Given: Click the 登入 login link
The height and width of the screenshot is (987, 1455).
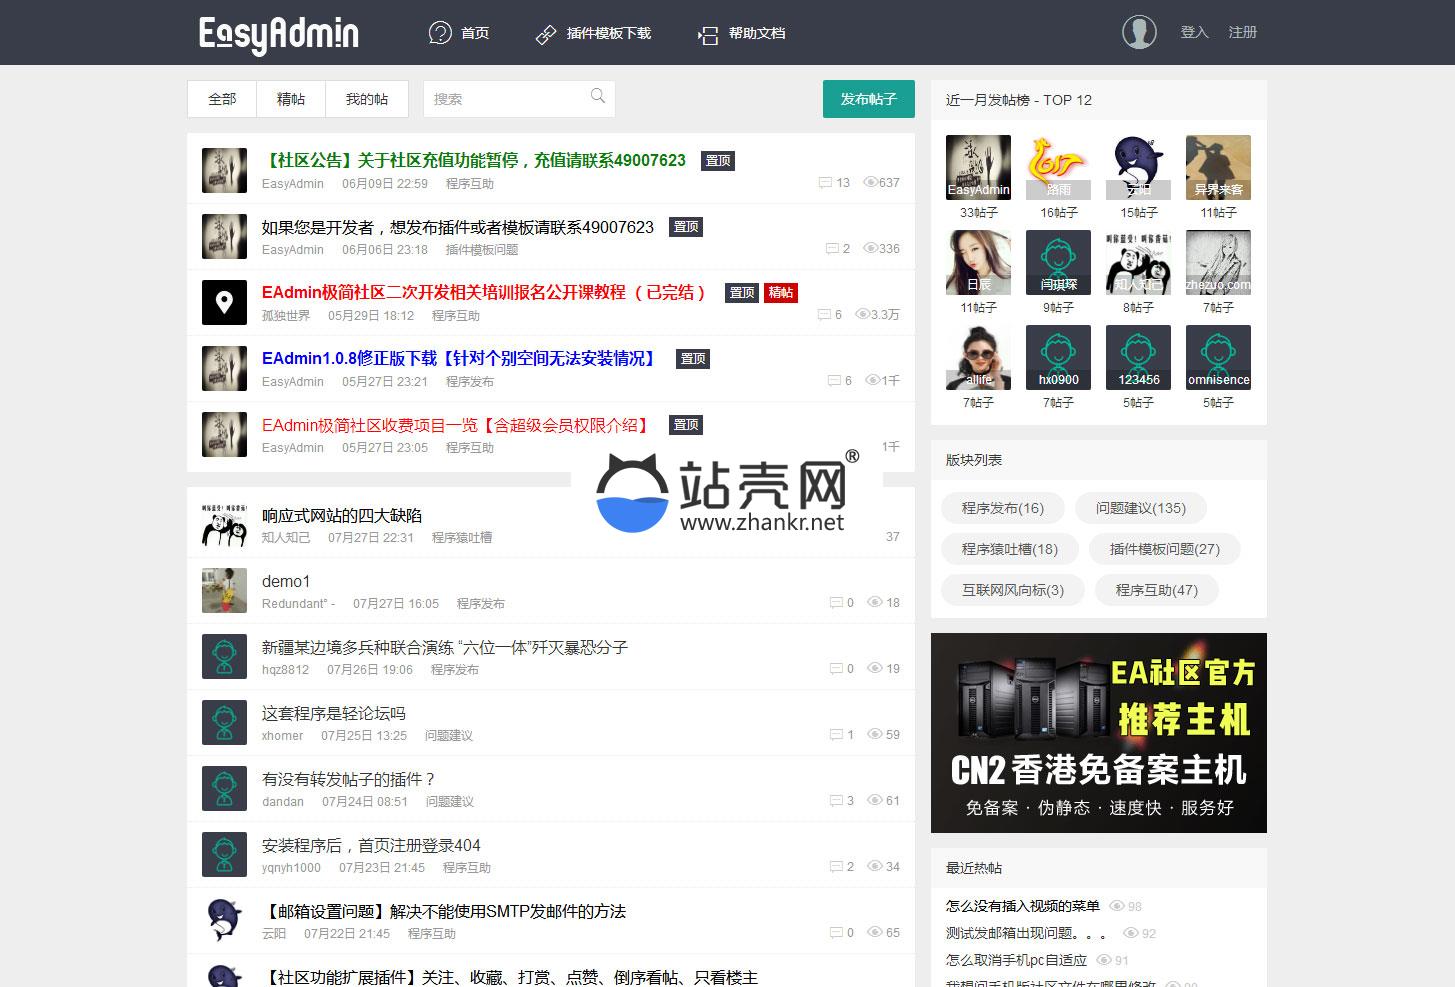Looking at the screenshot, I should pos(1194,32).
